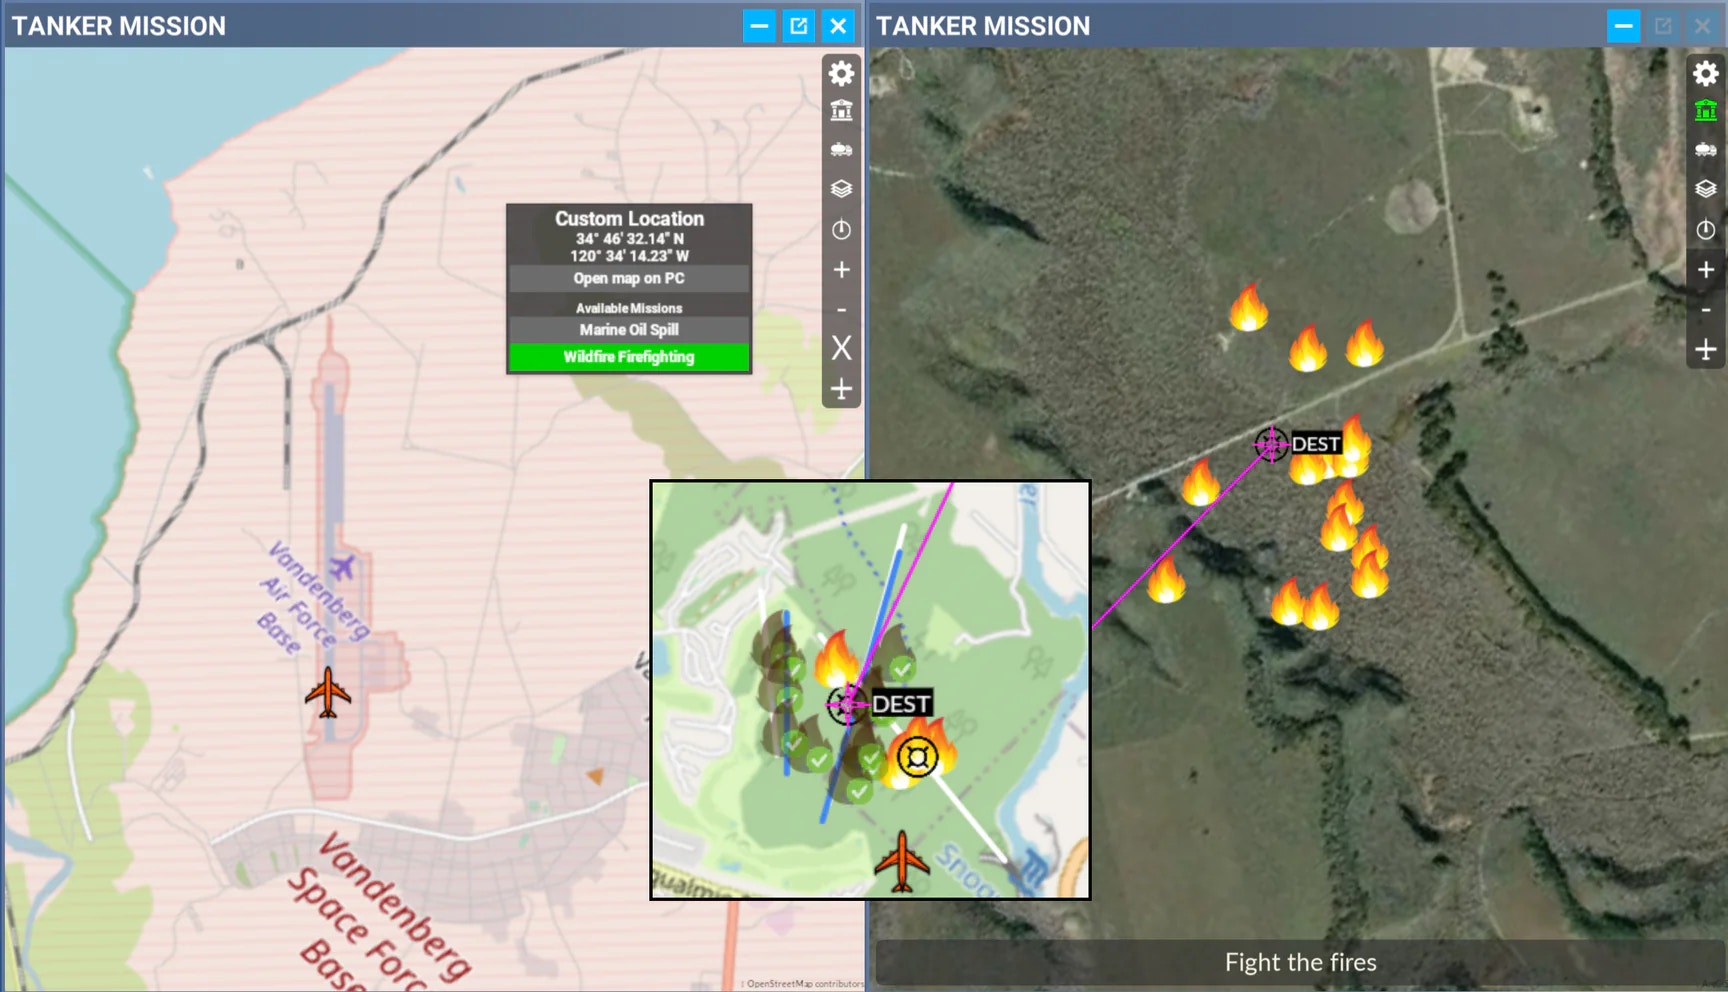The height and width of the screenshot is (992, 1728).
Task: Center on aircraft in right map toolbar
Action: 1705,350
